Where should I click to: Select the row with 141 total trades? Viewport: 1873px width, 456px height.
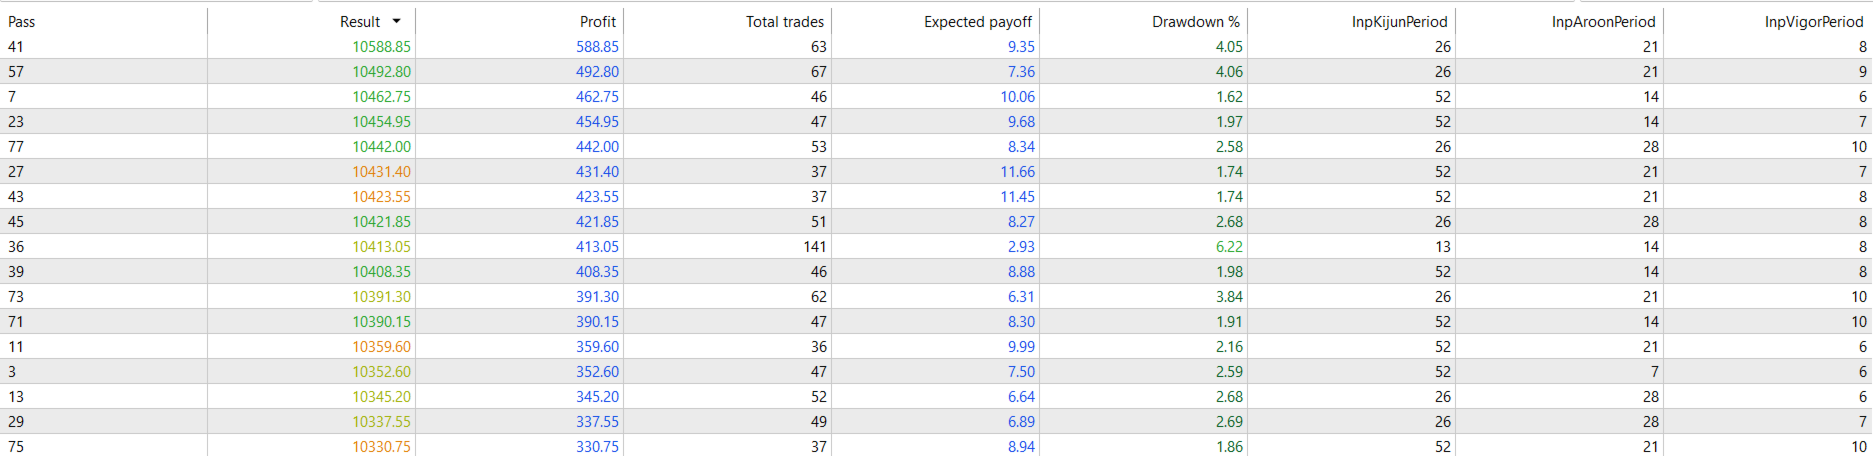coord(814,246)
